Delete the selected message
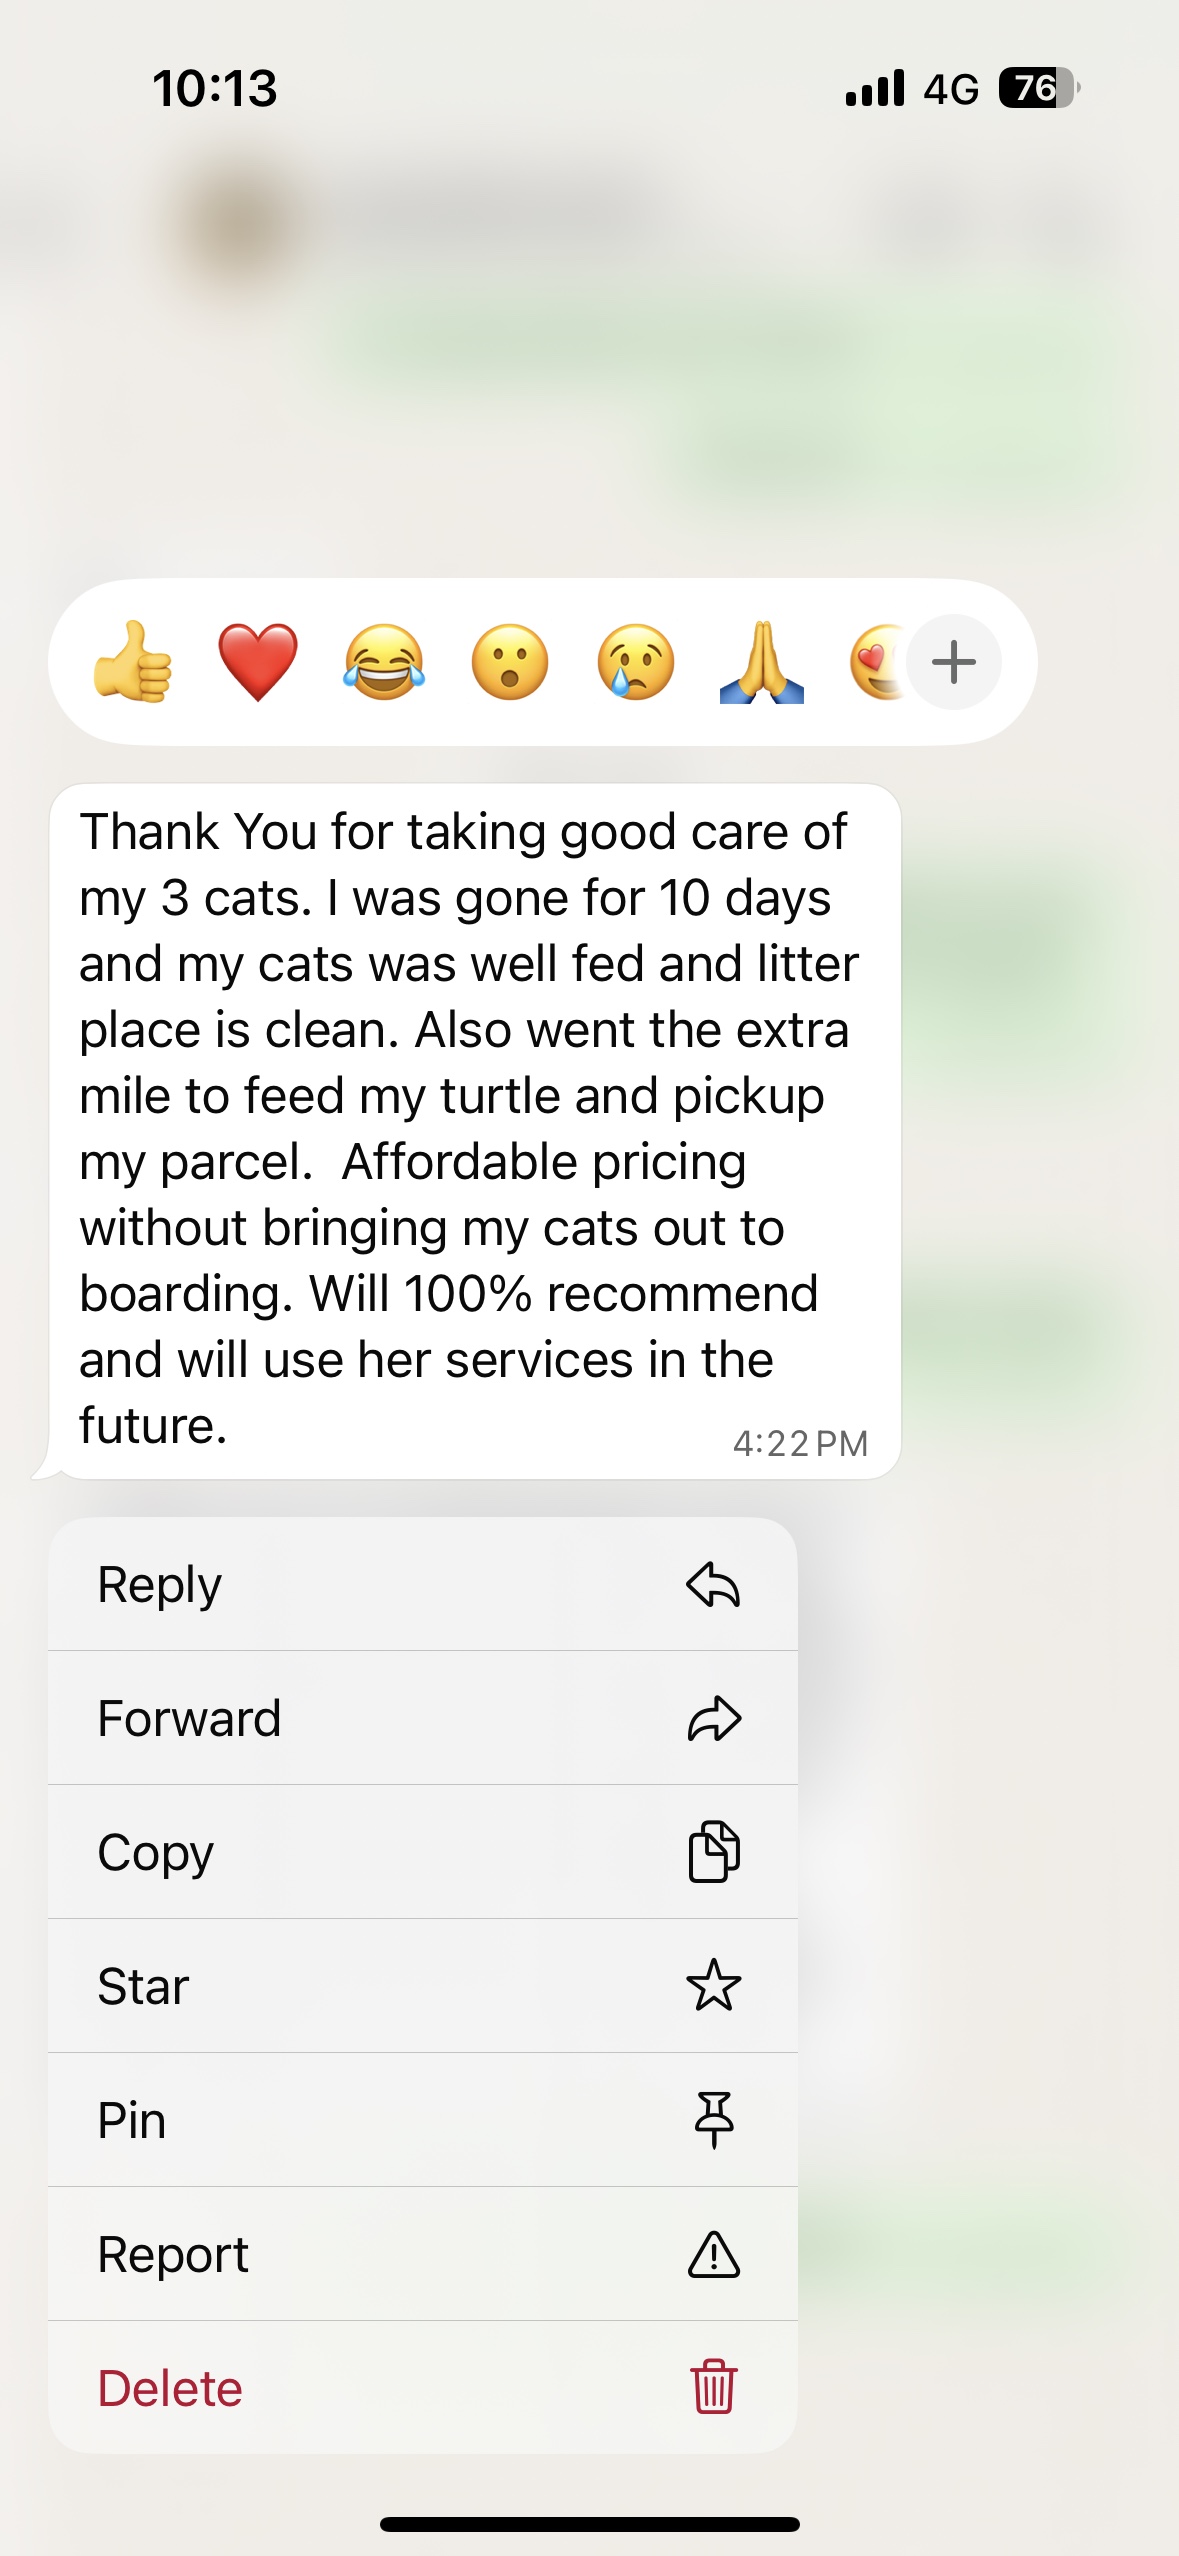1179x2556 pixels. [422, 2388]
